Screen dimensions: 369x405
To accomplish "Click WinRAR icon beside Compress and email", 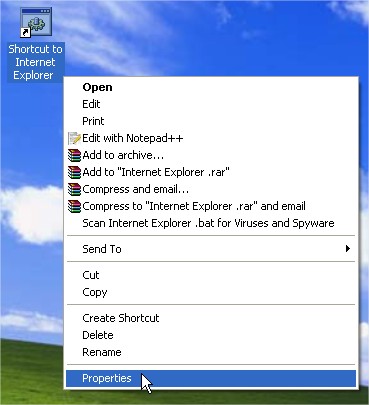I will [74, 189].
